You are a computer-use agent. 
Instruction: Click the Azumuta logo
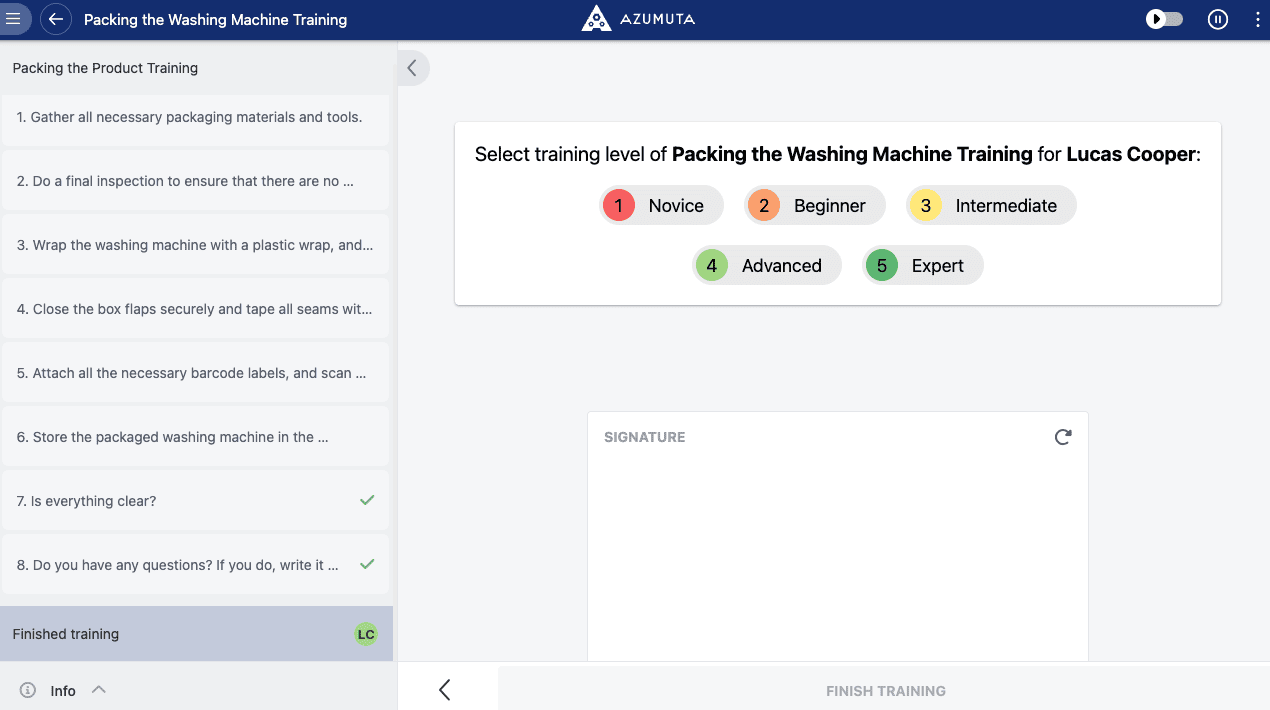tap(638, 19)
